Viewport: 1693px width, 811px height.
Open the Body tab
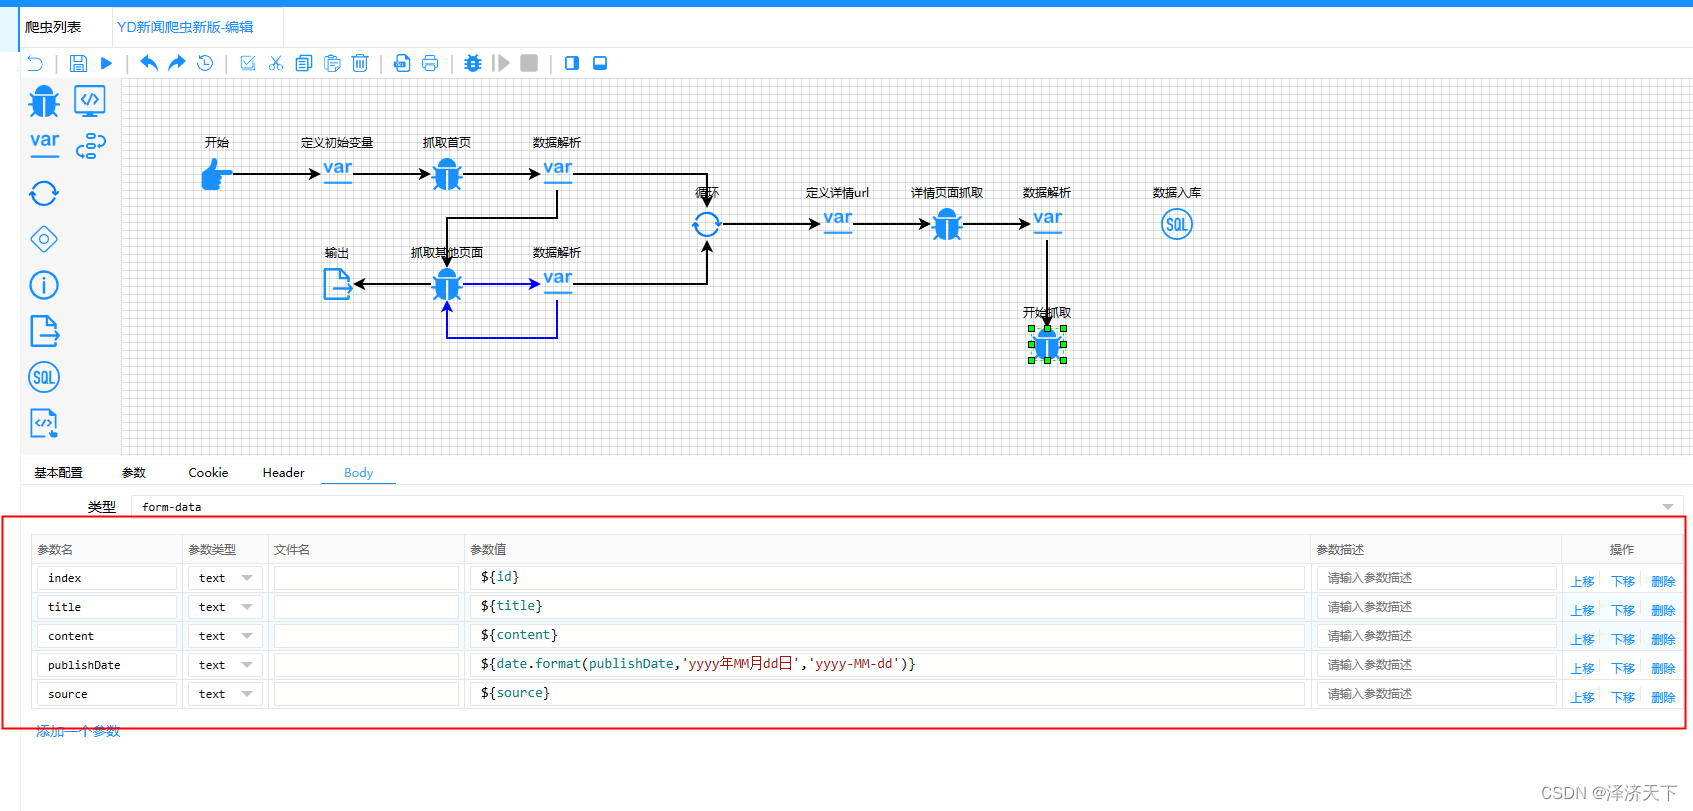358,473
